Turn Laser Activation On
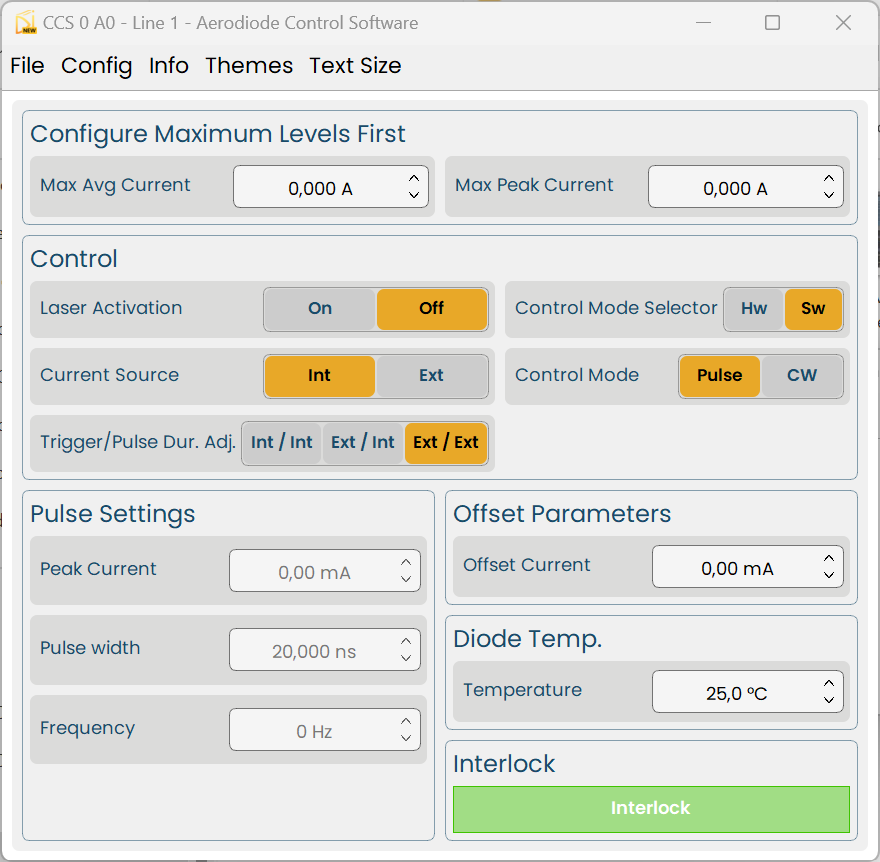Screen dimensions: 880x862 click(319, 309)
